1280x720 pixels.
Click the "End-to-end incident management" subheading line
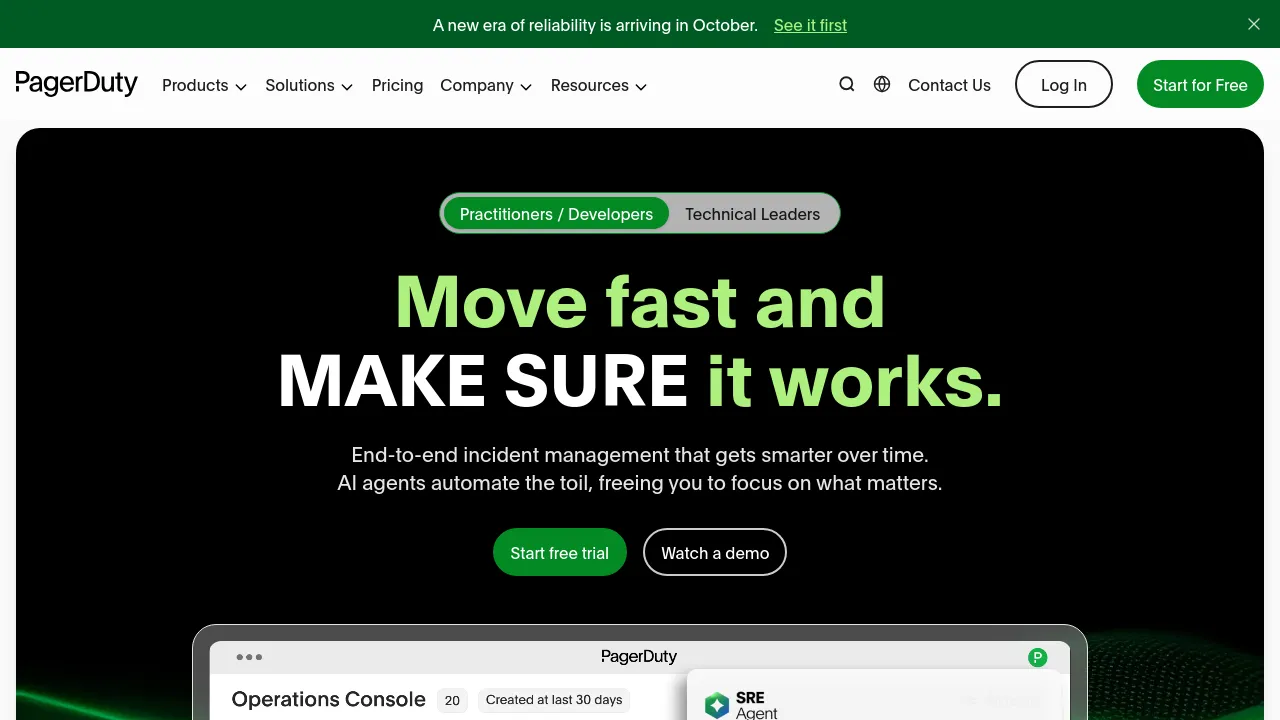(640, 455)
